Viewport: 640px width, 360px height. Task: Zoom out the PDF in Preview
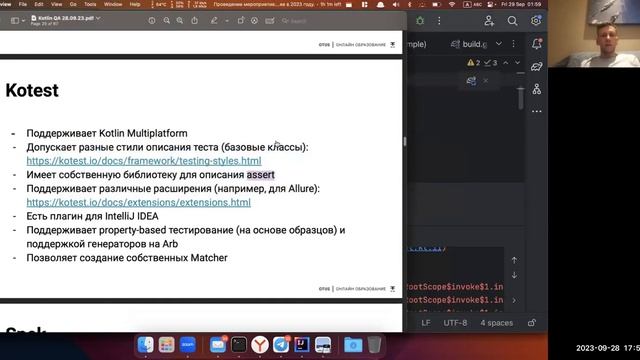click(x=167, y=20)
